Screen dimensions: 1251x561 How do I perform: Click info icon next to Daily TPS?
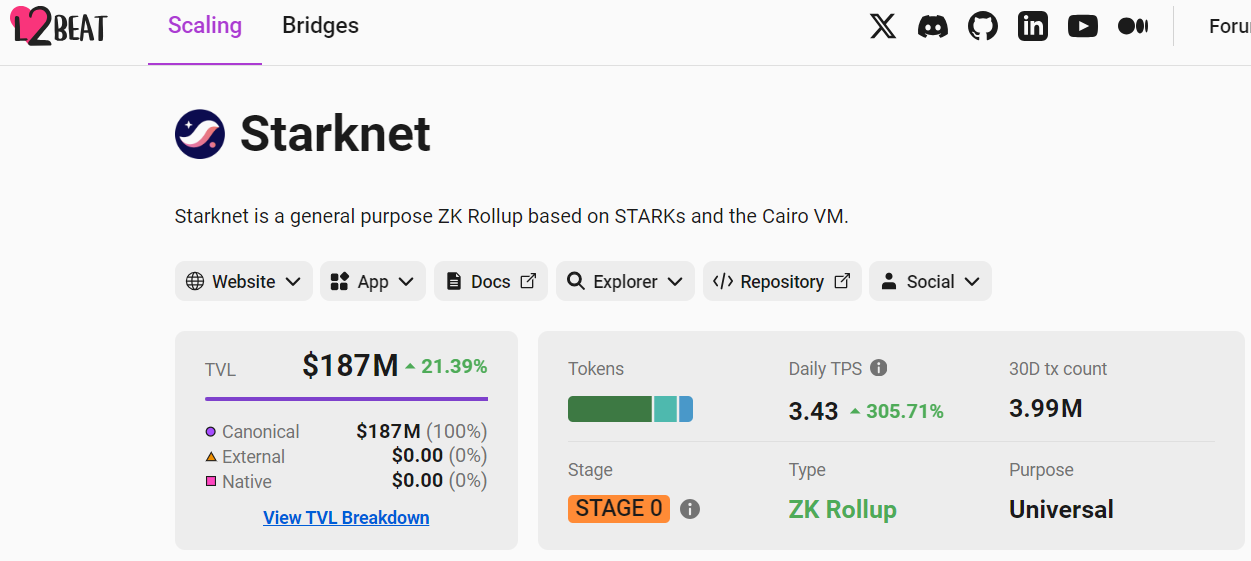click(879, 368)
